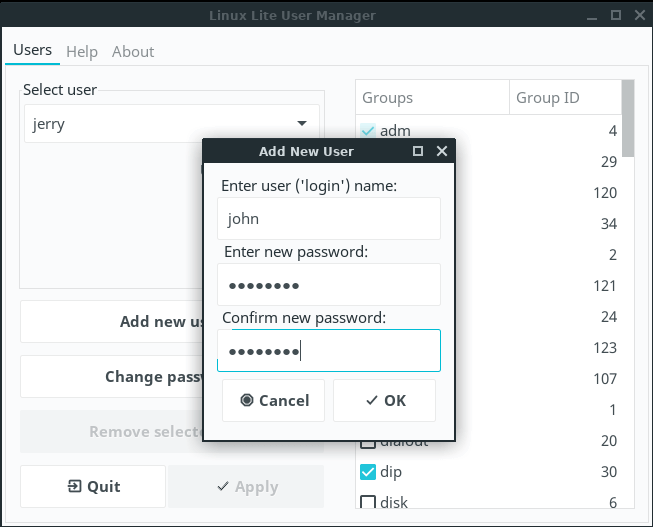Image resolution: width=653 pixels, height=527 pixels.
Task: Open the About tab
Action: (133, 52)
